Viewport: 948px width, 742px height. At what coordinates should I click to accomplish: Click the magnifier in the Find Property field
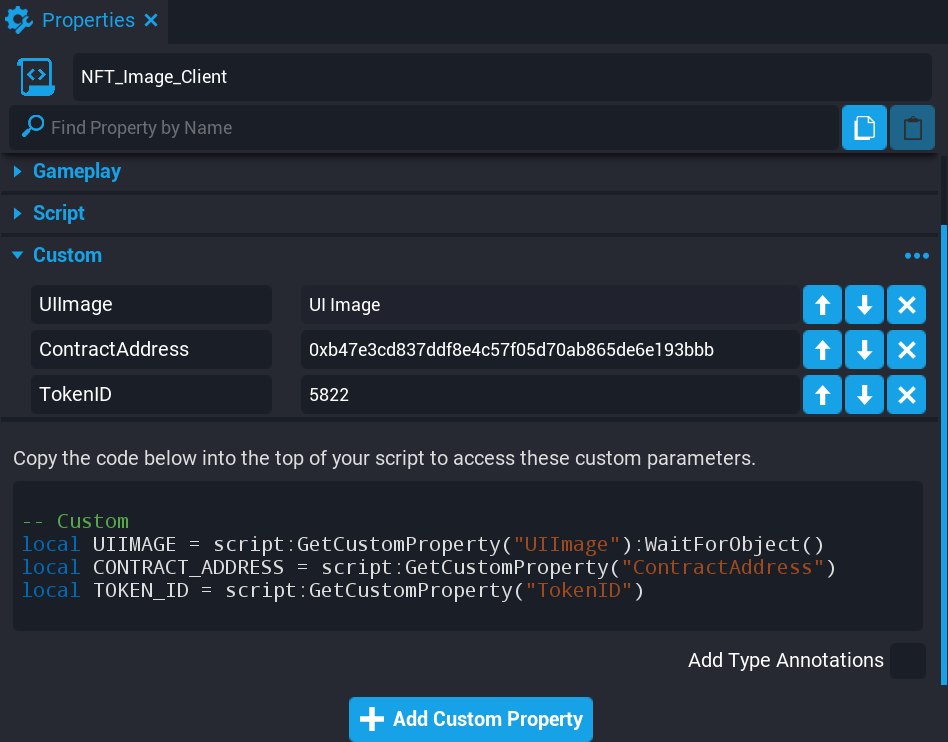point(31,128)
